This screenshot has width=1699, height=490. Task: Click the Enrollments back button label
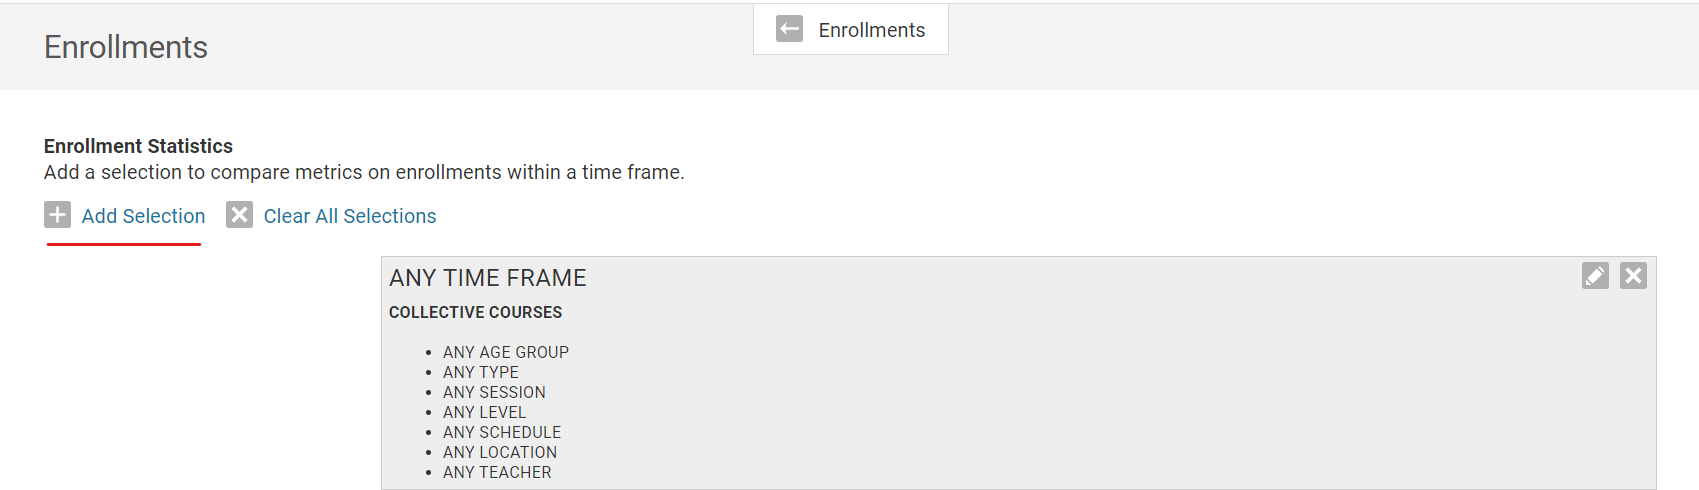tap(871, 30)
